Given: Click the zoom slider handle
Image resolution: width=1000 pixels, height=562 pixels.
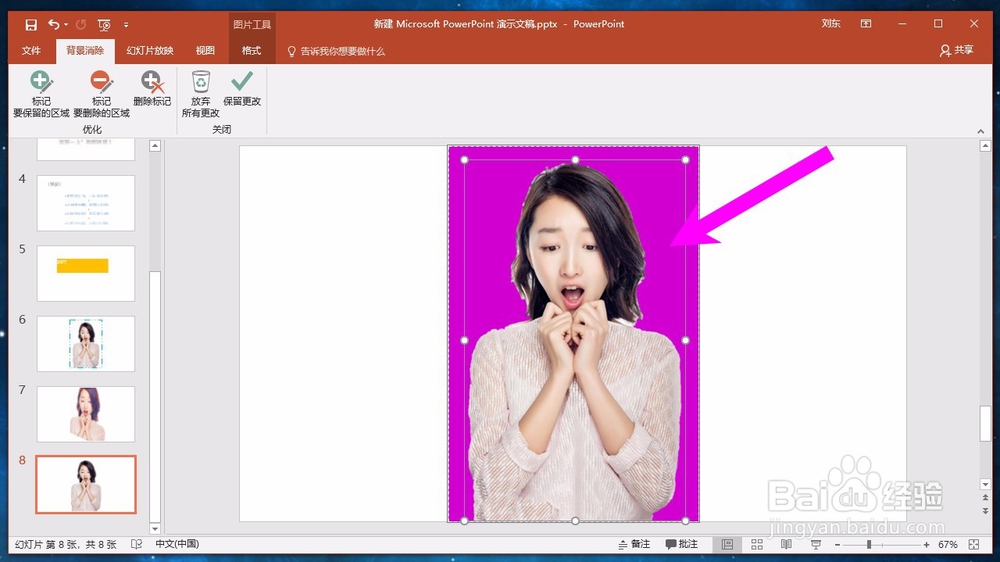Looking at the screenshot, I should (869, 545).
